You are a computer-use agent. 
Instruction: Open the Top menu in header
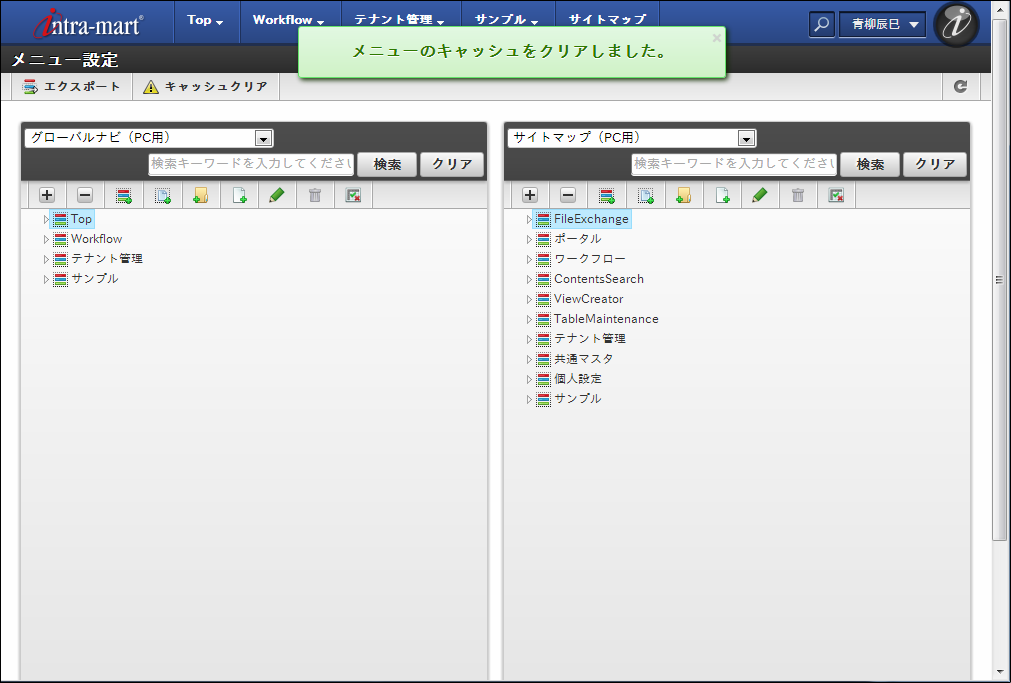point(206,20)
